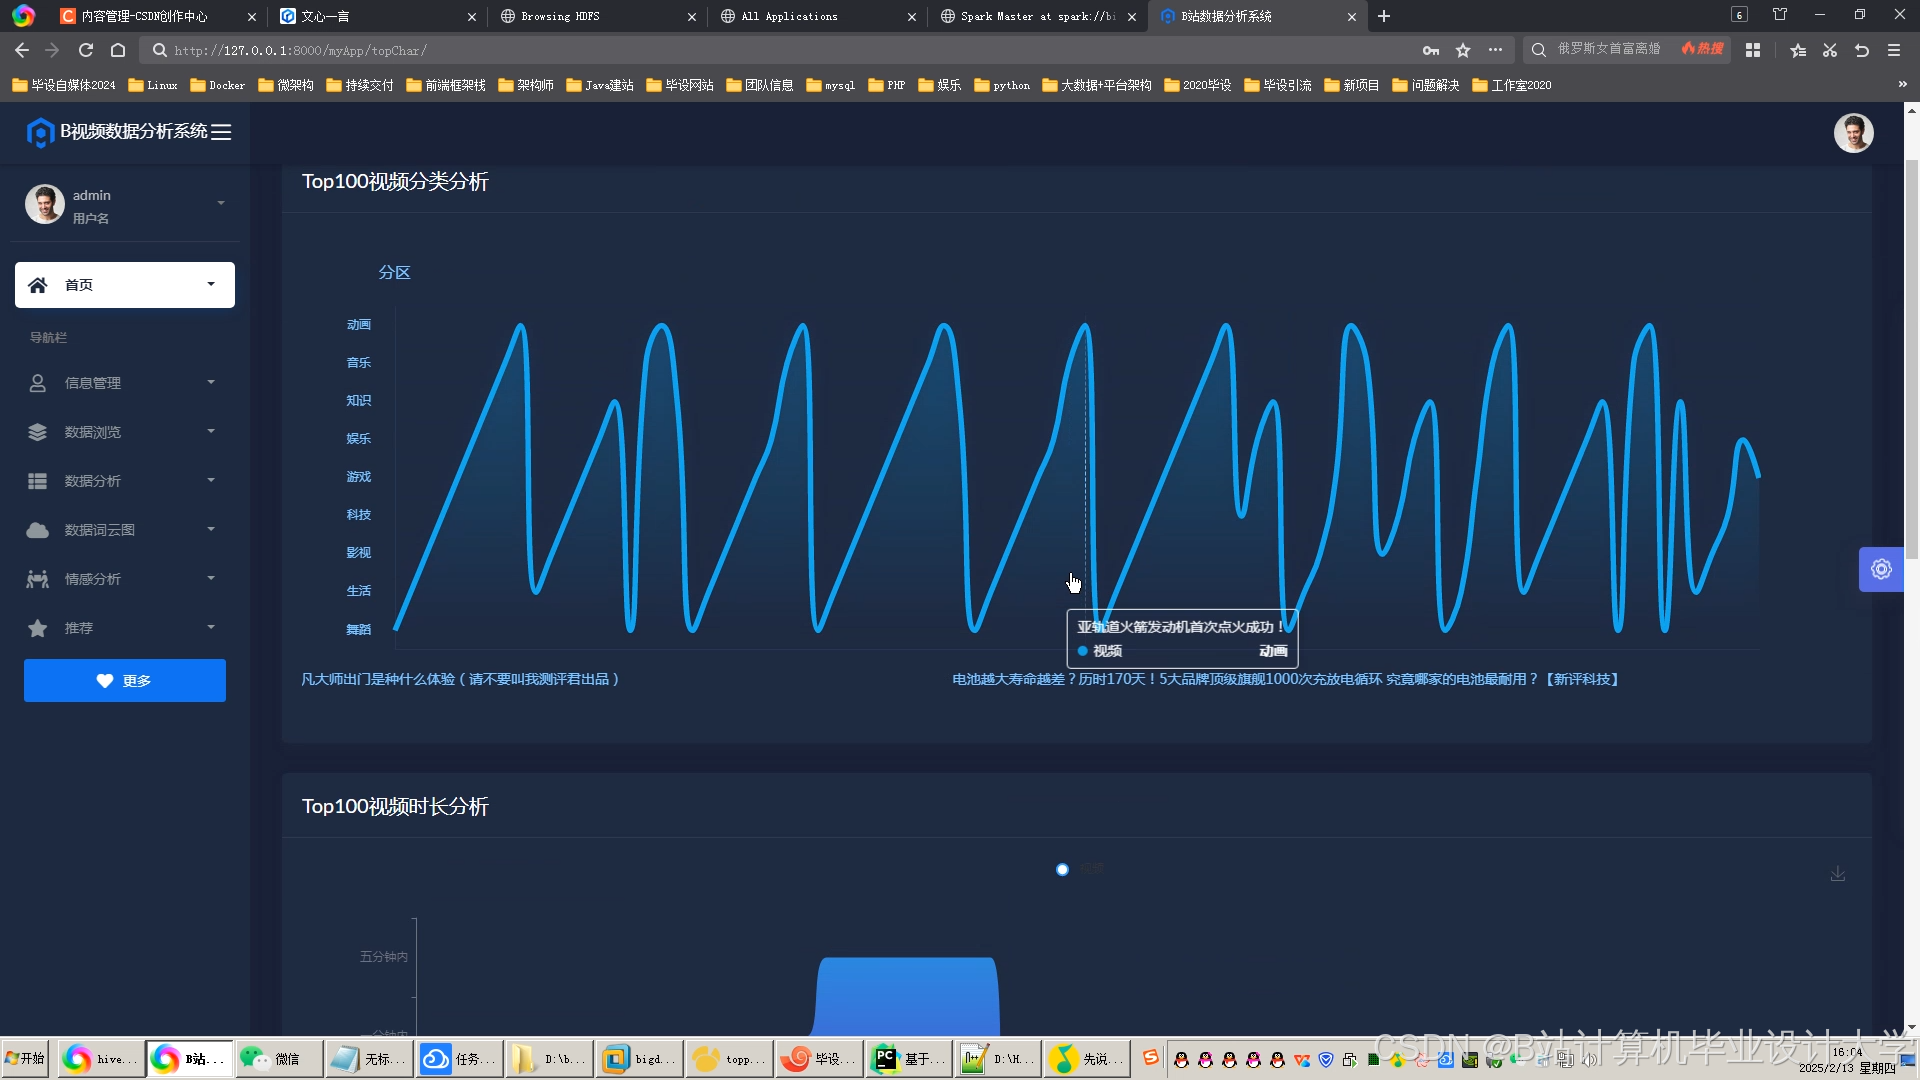
Task: Click the browser bookmark star icon
Action: point(1463,50)
